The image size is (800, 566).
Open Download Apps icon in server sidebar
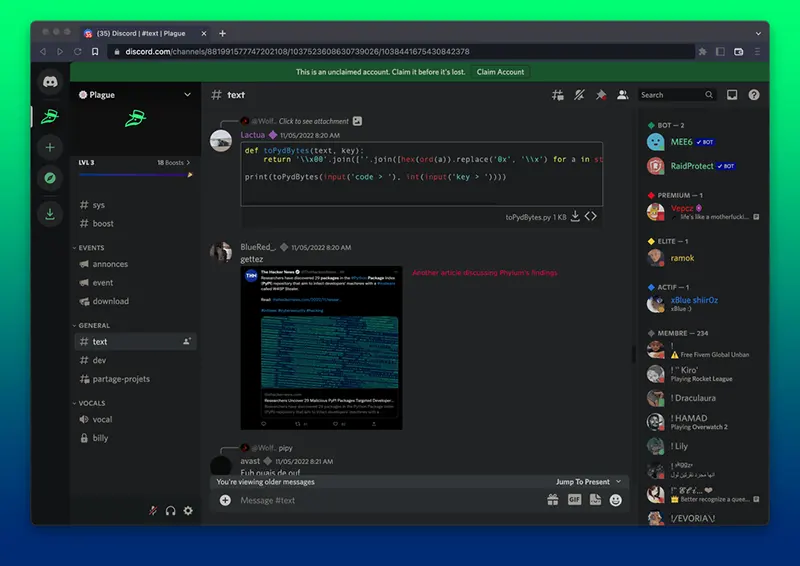[50, 214]
